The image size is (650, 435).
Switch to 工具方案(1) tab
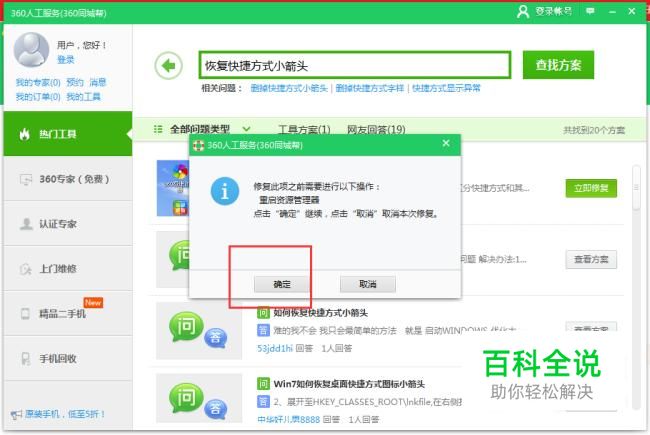click(304, 130)
